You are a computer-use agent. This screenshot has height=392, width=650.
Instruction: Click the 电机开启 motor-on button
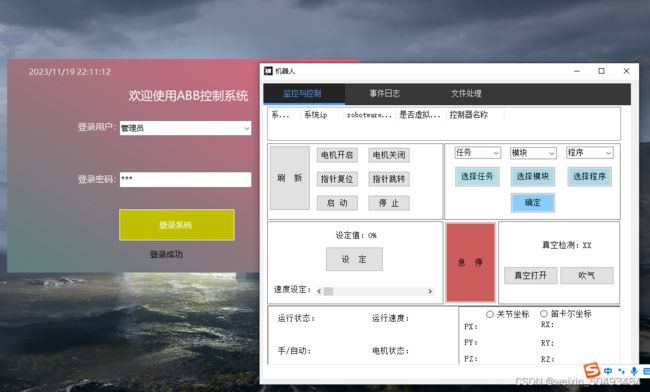point(337,155)
